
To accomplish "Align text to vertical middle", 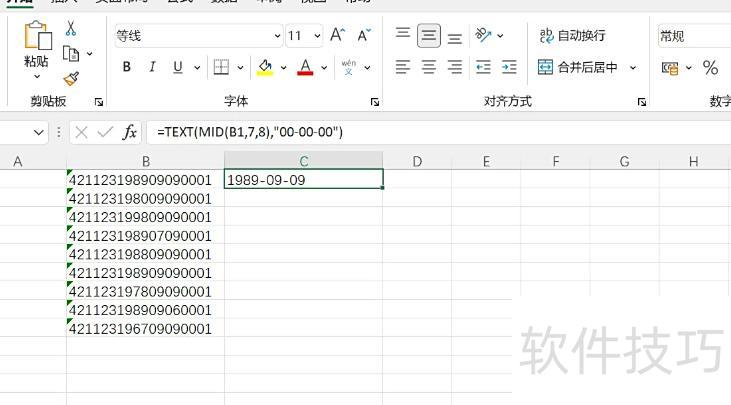I will 429,35.
